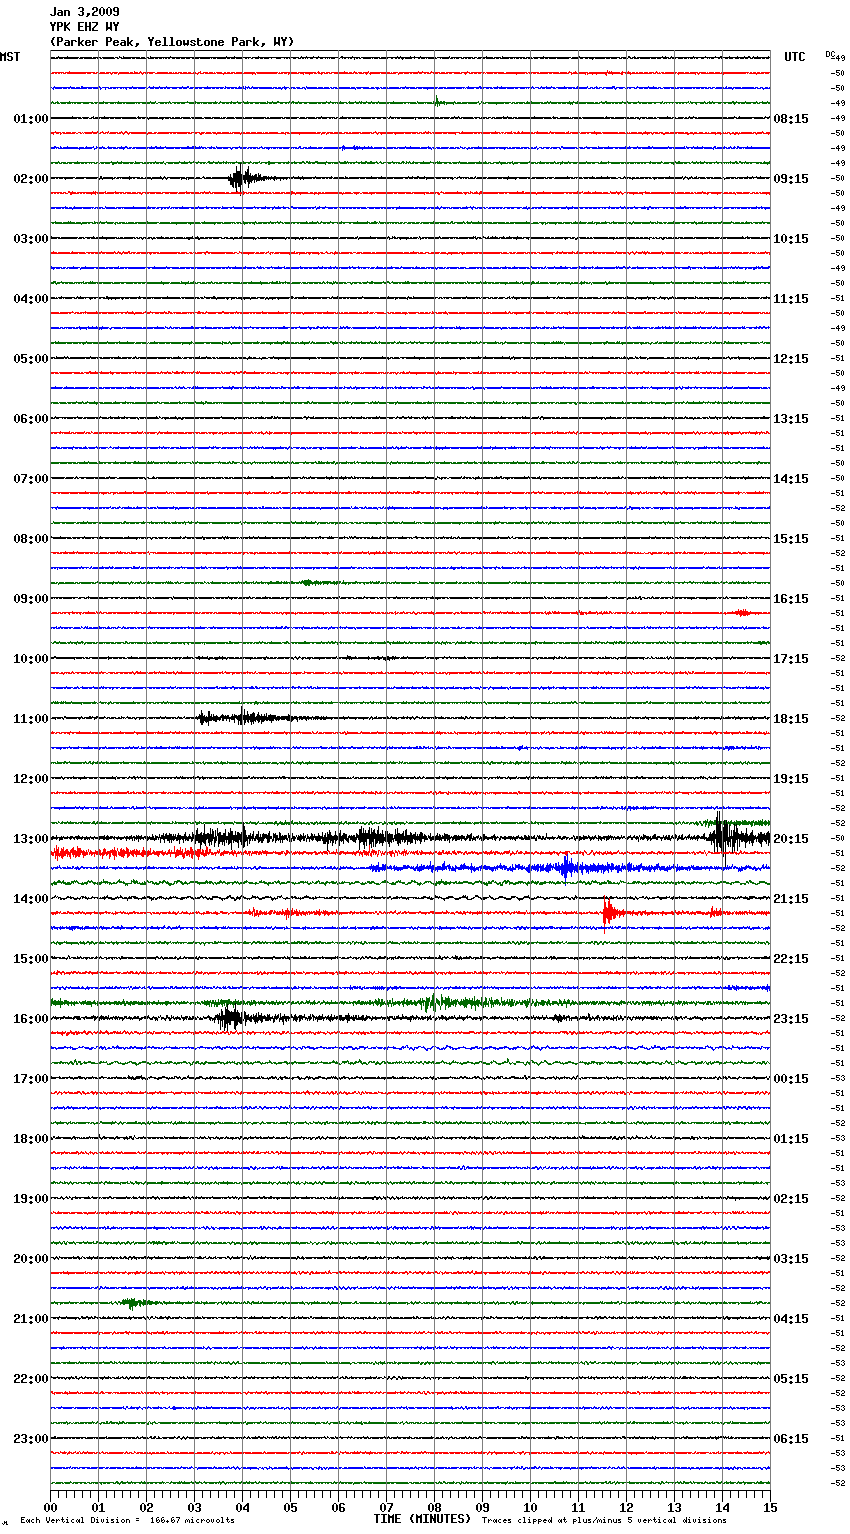Select the 08:00 MST time label

coord(31,539)
